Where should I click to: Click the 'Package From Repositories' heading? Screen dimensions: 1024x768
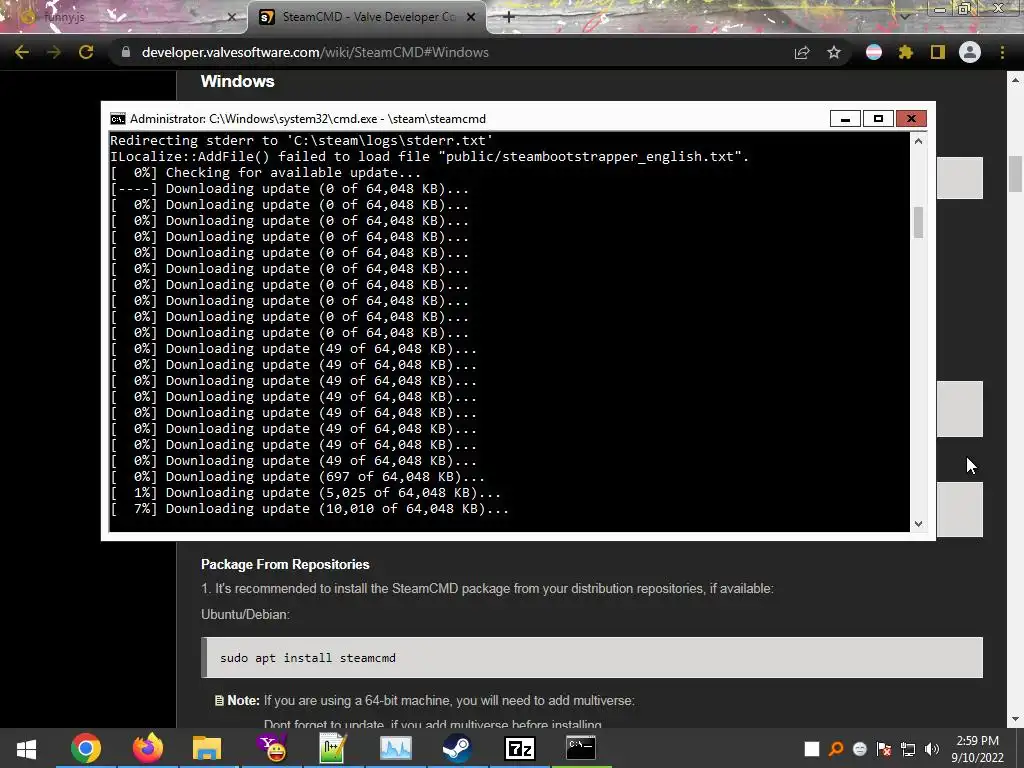click(x=285, y=564)
